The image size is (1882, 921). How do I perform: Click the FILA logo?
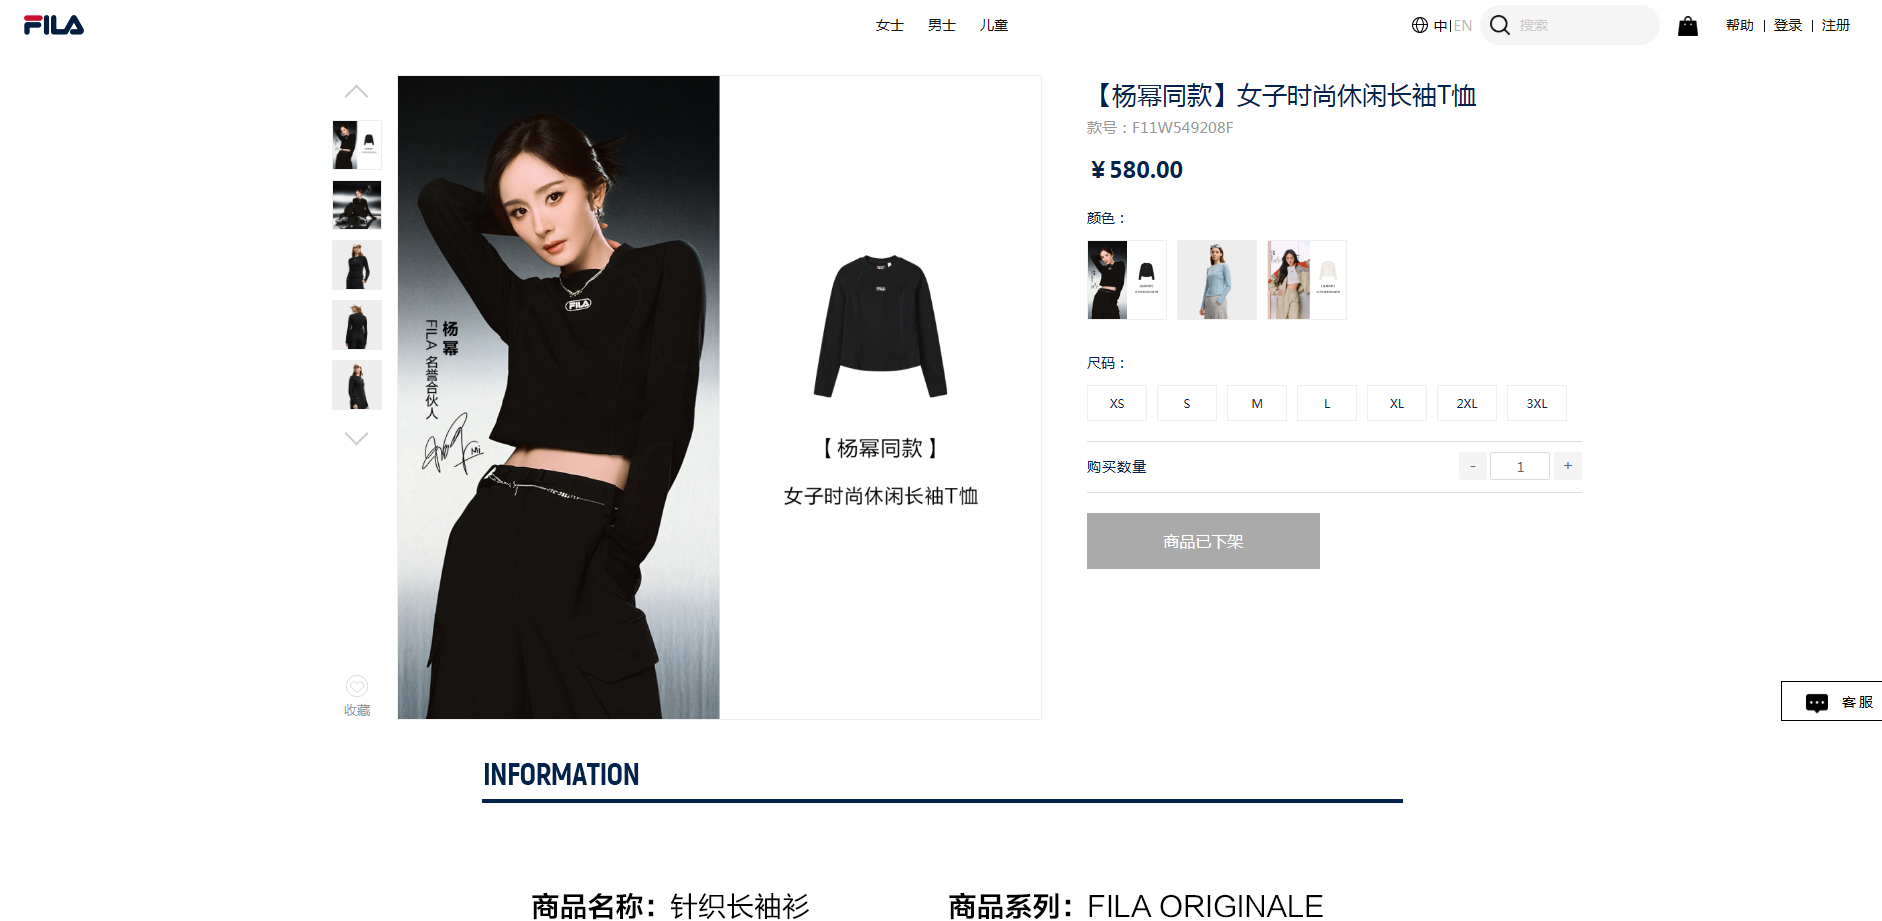coord(54,25)
